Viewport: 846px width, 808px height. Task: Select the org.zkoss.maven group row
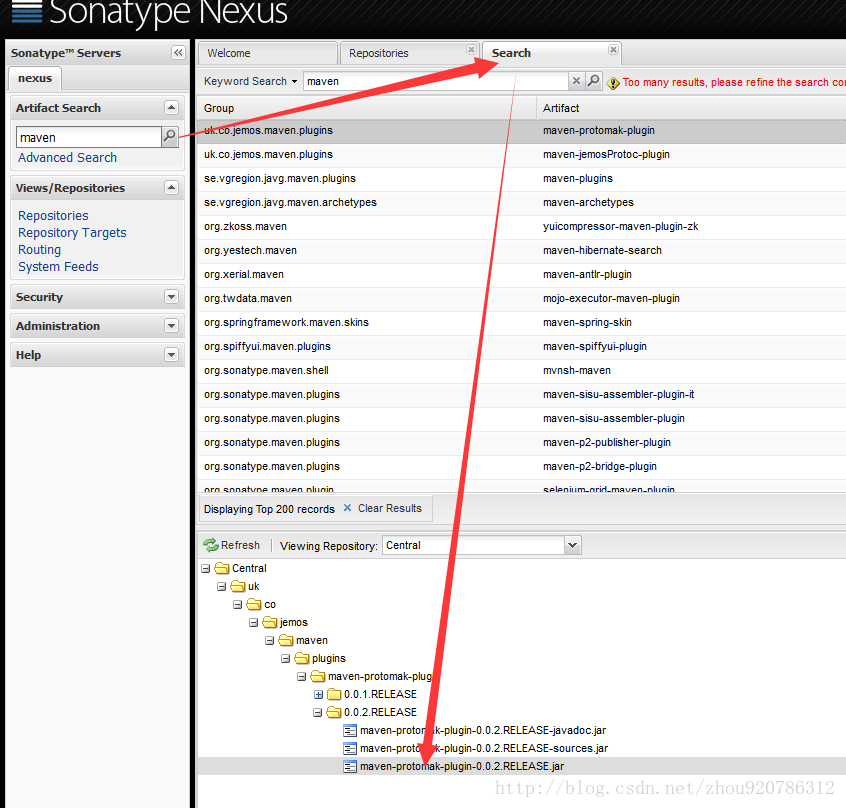pos(521,227)
